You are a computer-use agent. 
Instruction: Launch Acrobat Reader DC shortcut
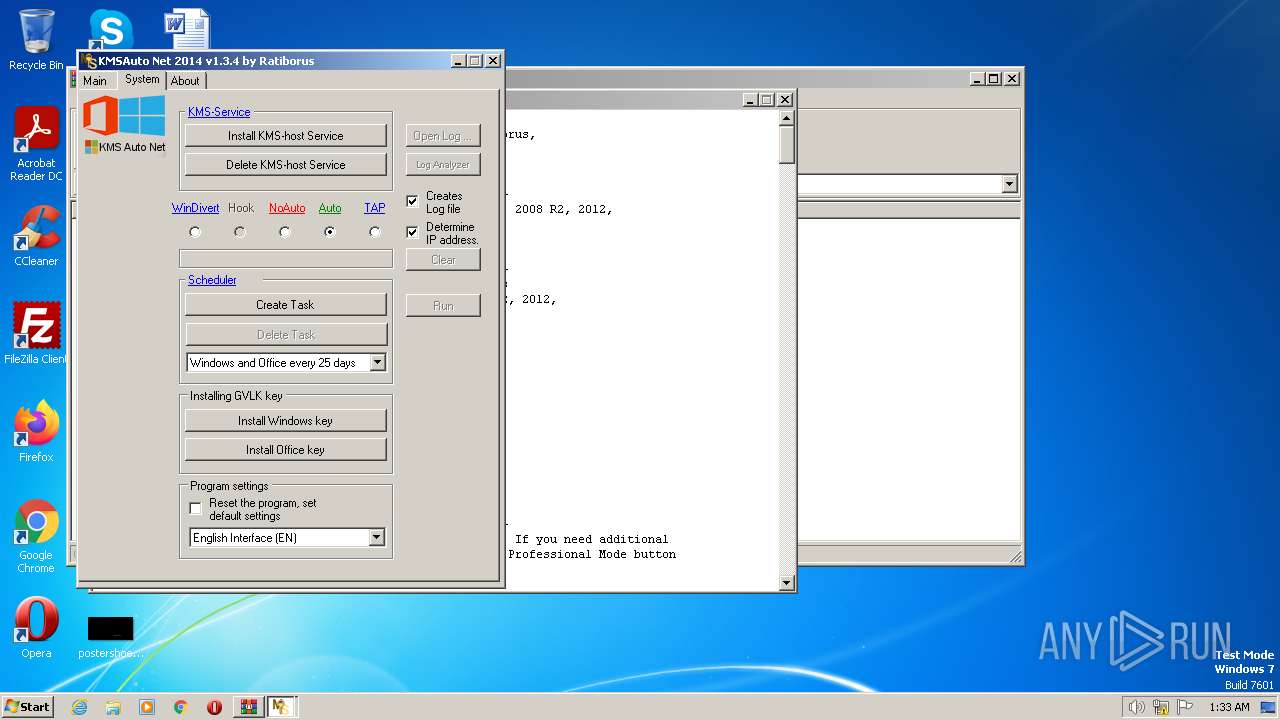click(36, 144)
